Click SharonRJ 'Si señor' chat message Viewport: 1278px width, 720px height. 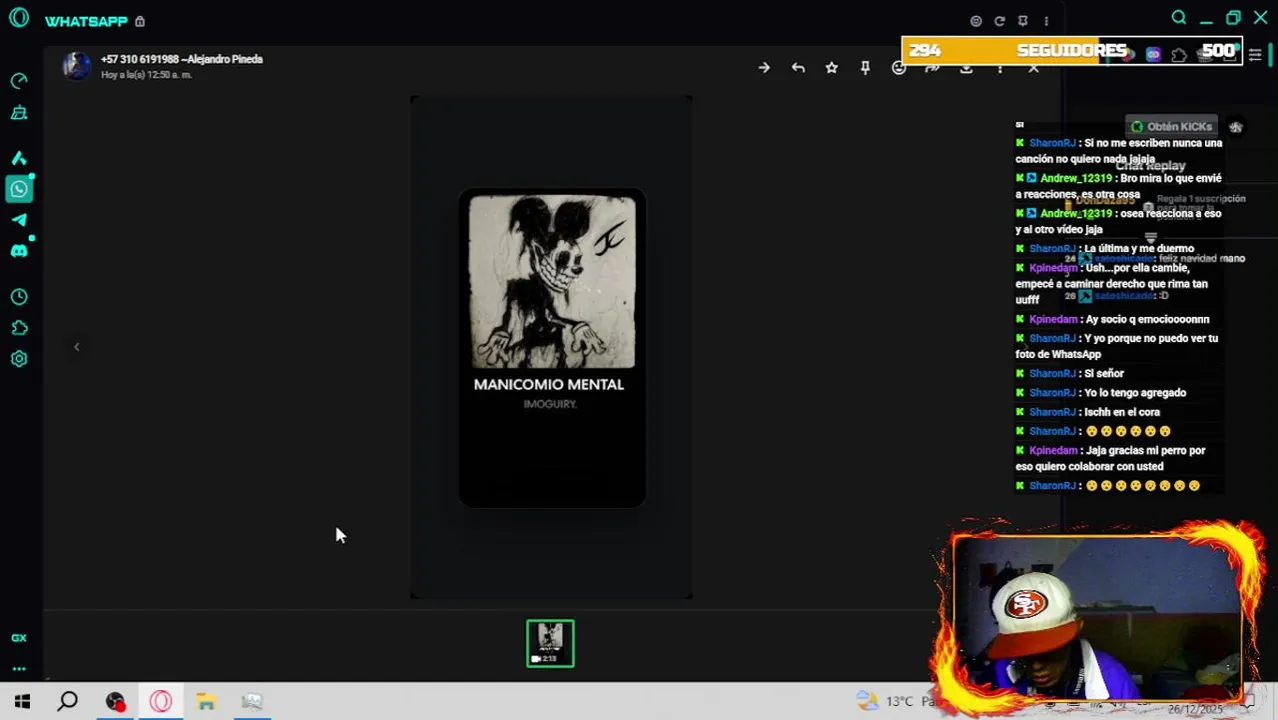coord(1070,373)
